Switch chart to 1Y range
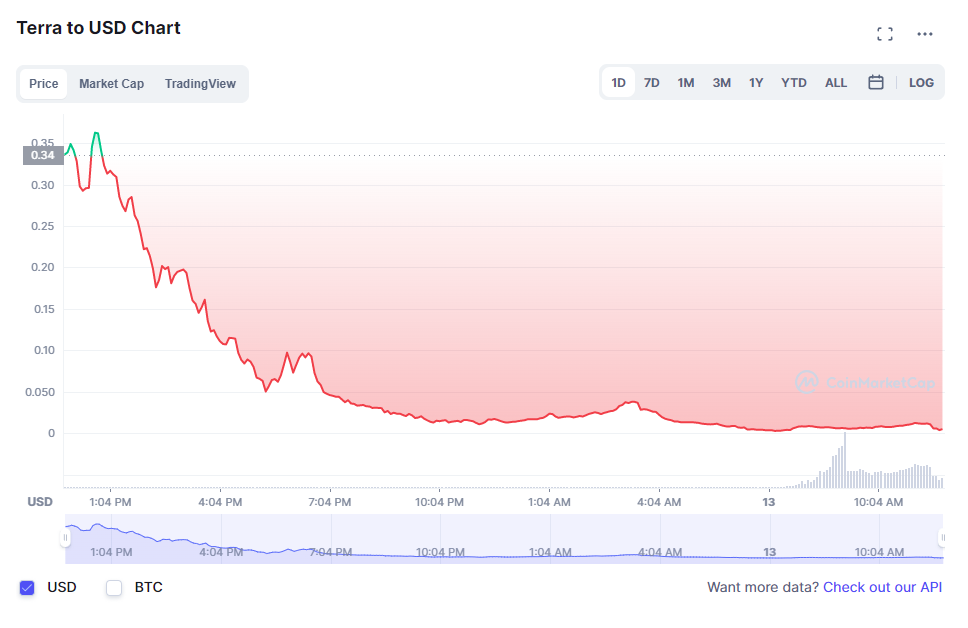The image size is (968, 628). click(756, 83)
